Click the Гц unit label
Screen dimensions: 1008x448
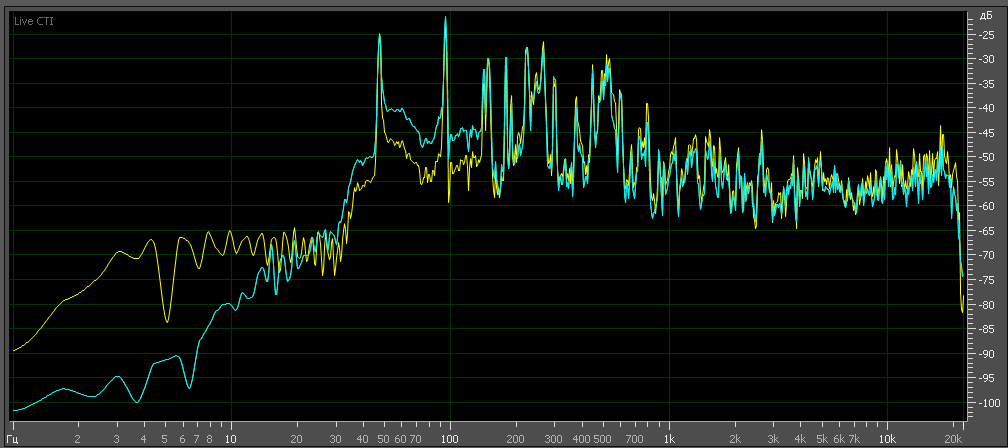coord(12,439)
